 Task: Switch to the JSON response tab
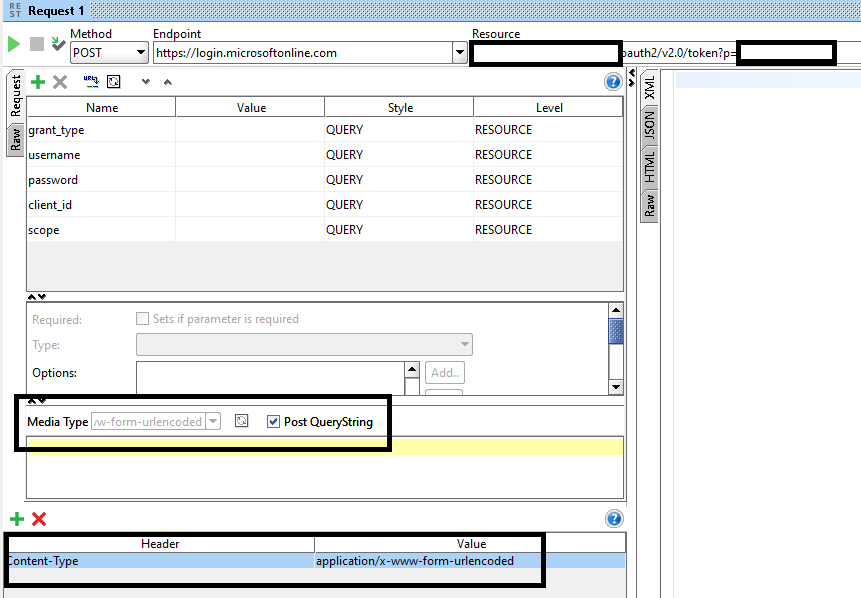tap(649, 124)
